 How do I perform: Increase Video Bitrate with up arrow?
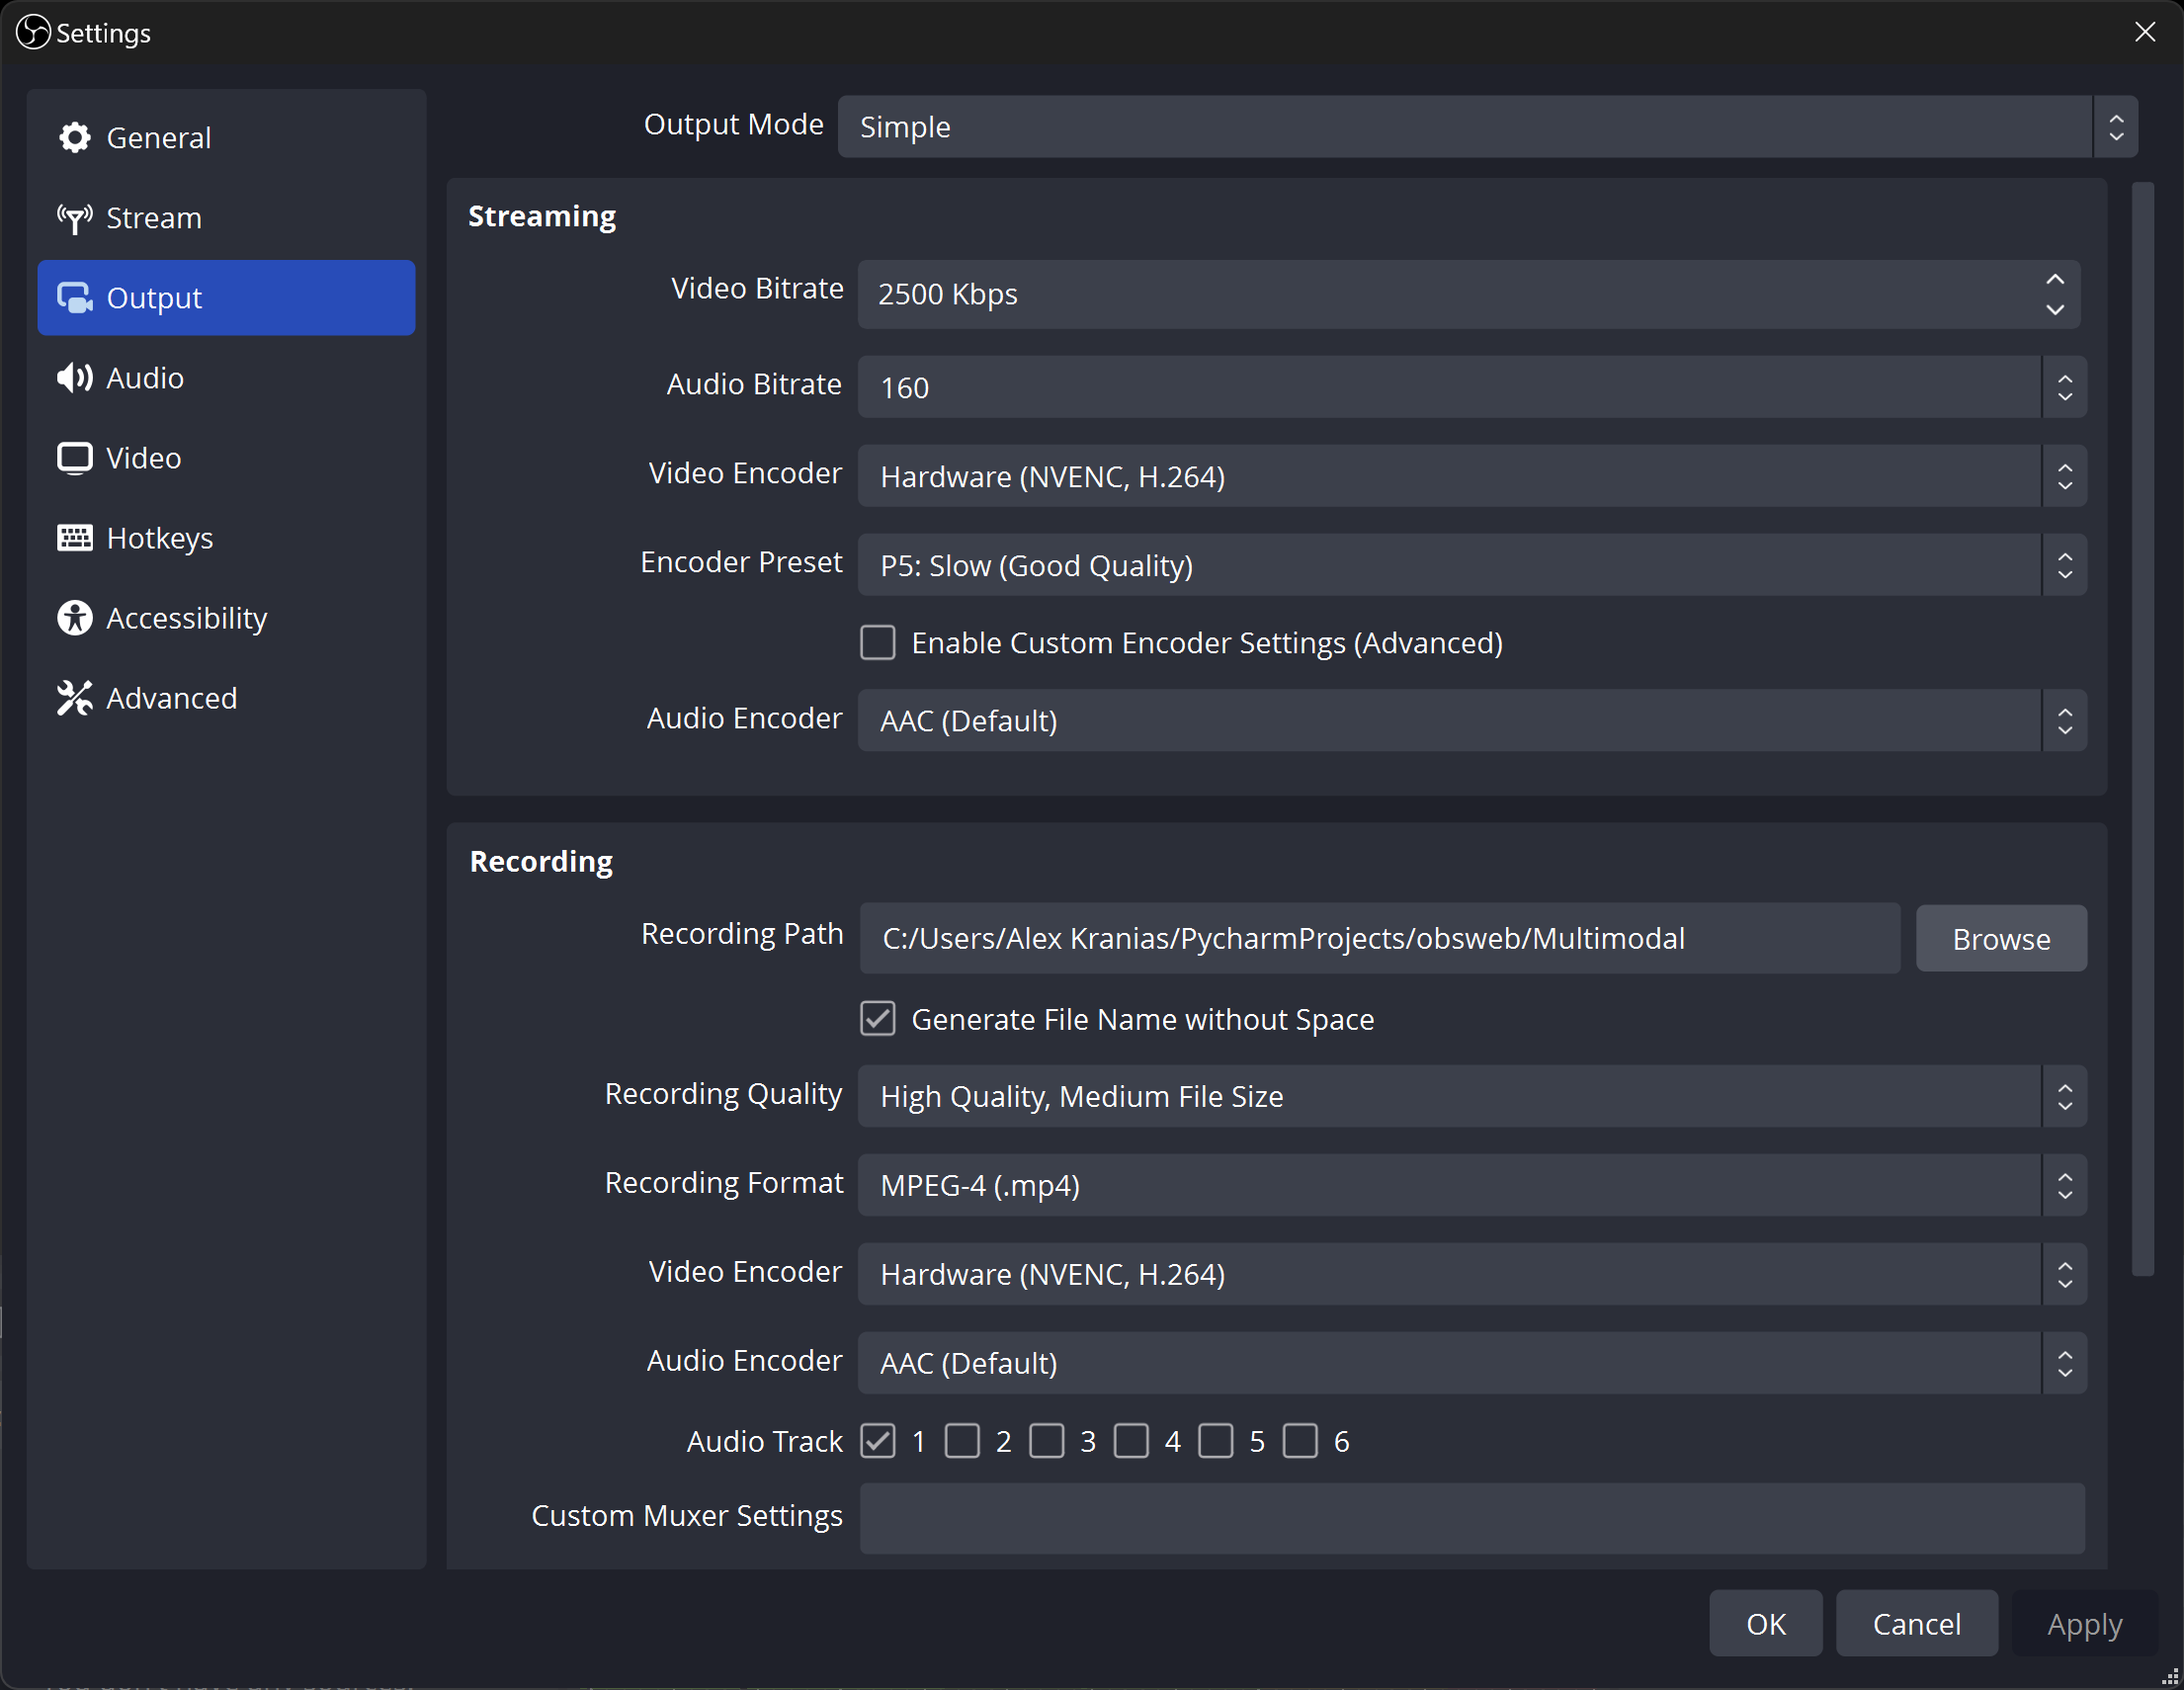pos(2054,280)
